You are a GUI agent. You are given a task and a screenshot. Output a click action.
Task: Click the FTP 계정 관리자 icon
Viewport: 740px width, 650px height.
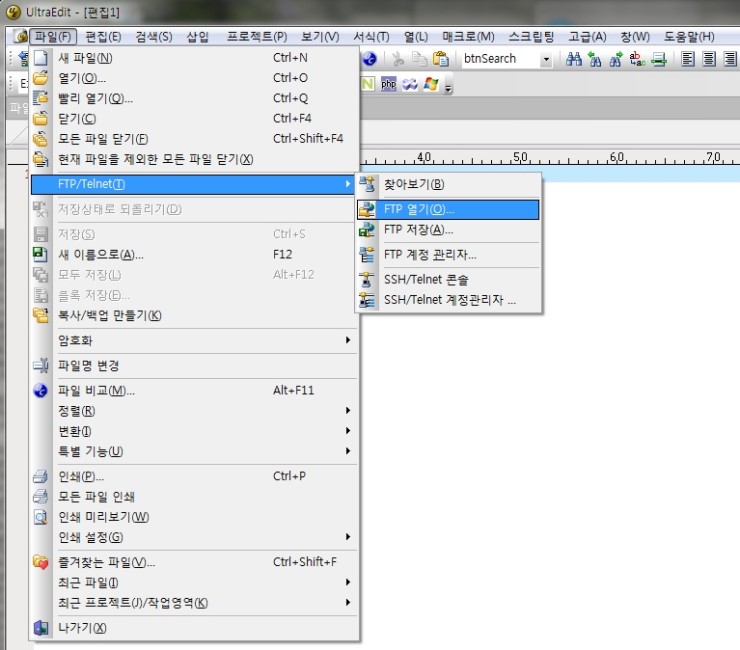click(x=367, y=255)
